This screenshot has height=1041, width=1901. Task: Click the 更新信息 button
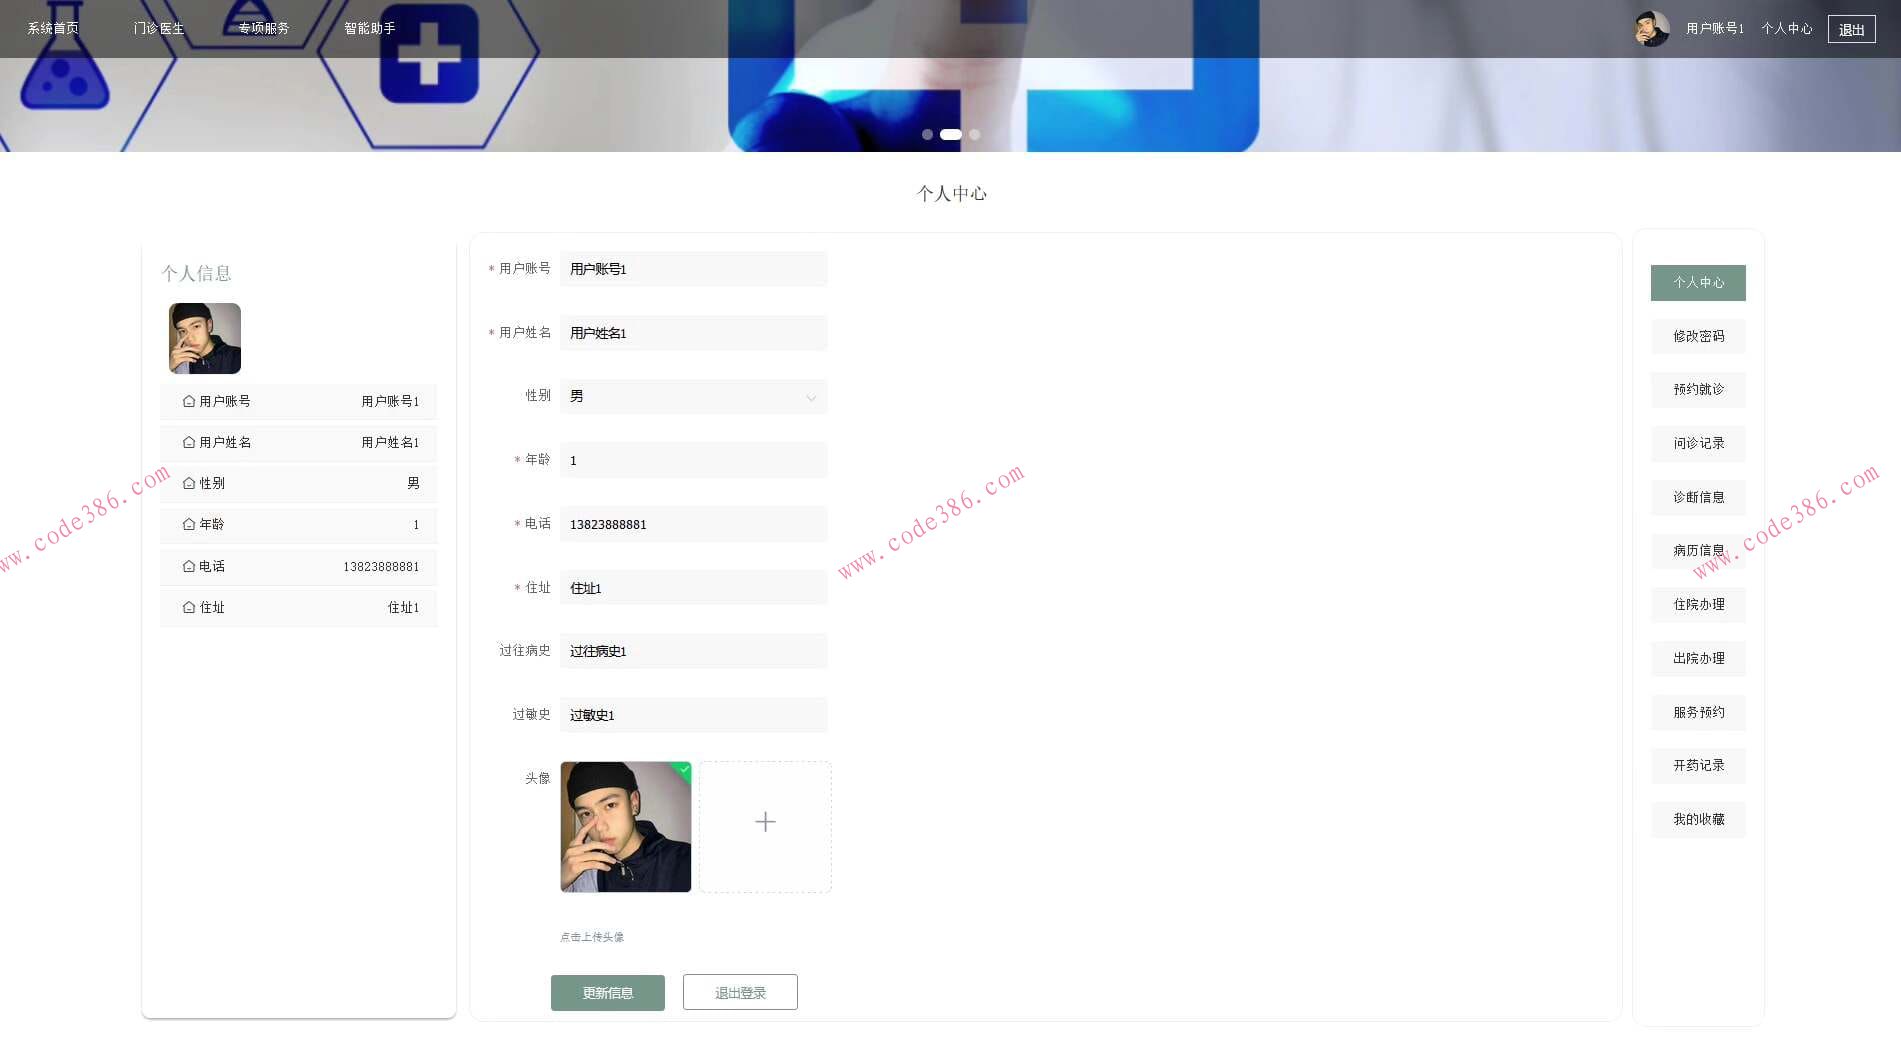tap(607, 992)
